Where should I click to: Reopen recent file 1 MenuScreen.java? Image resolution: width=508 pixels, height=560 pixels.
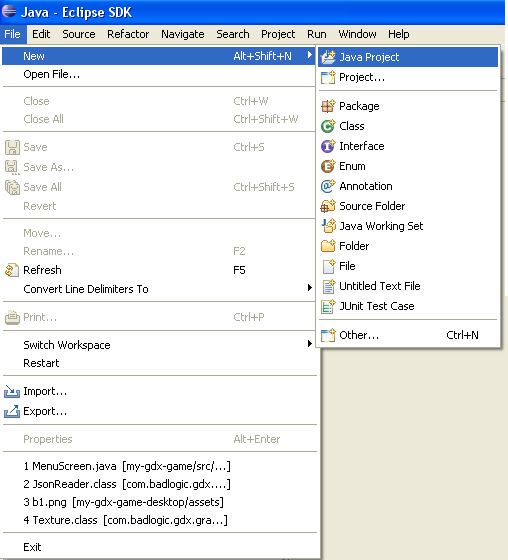click(x=127, y=466)
